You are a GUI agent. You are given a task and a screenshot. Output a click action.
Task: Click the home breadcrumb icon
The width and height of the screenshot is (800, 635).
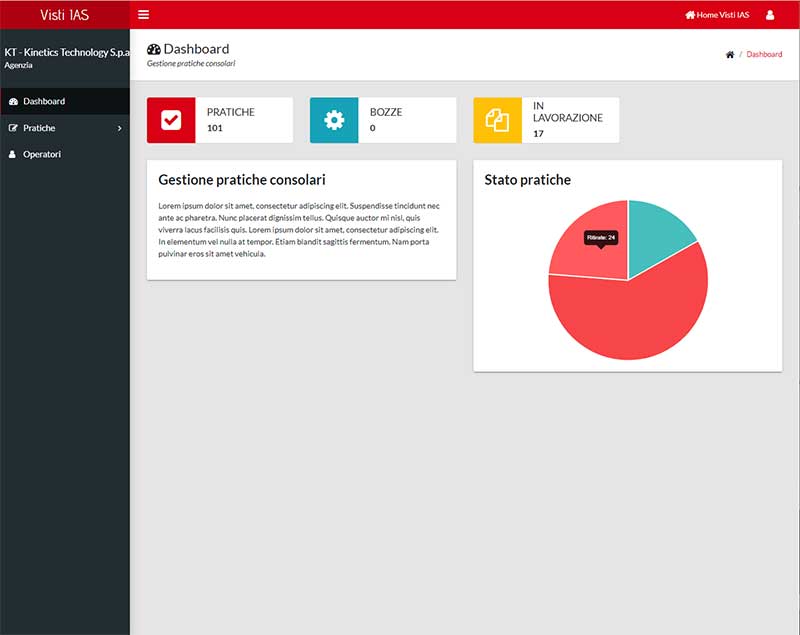(730, 55)
